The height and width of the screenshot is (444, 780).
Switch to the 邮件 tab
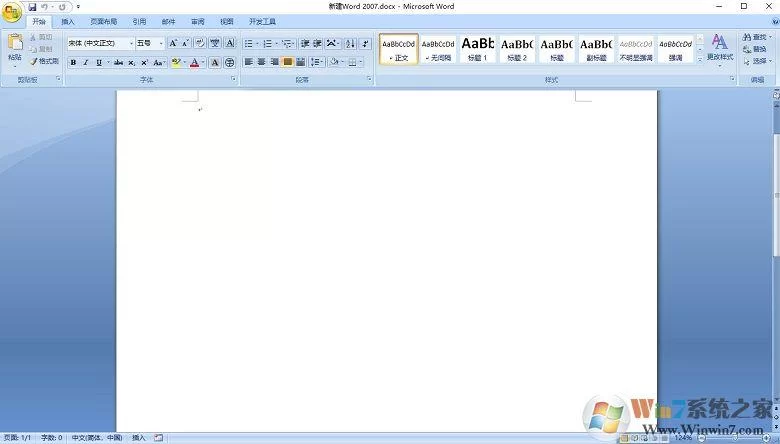click(169, 21)
